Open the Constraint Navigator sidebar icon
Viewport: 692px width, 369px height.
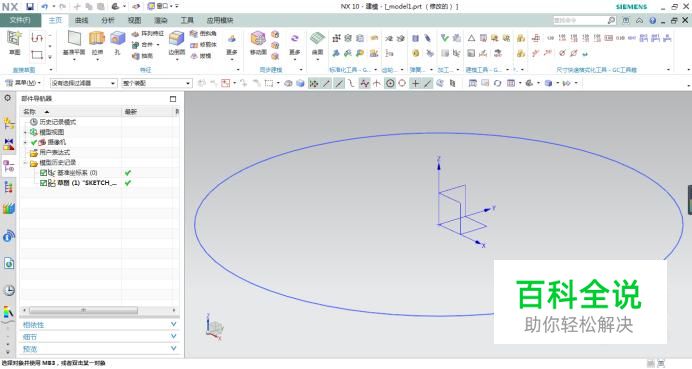click(x=8, y=144)
